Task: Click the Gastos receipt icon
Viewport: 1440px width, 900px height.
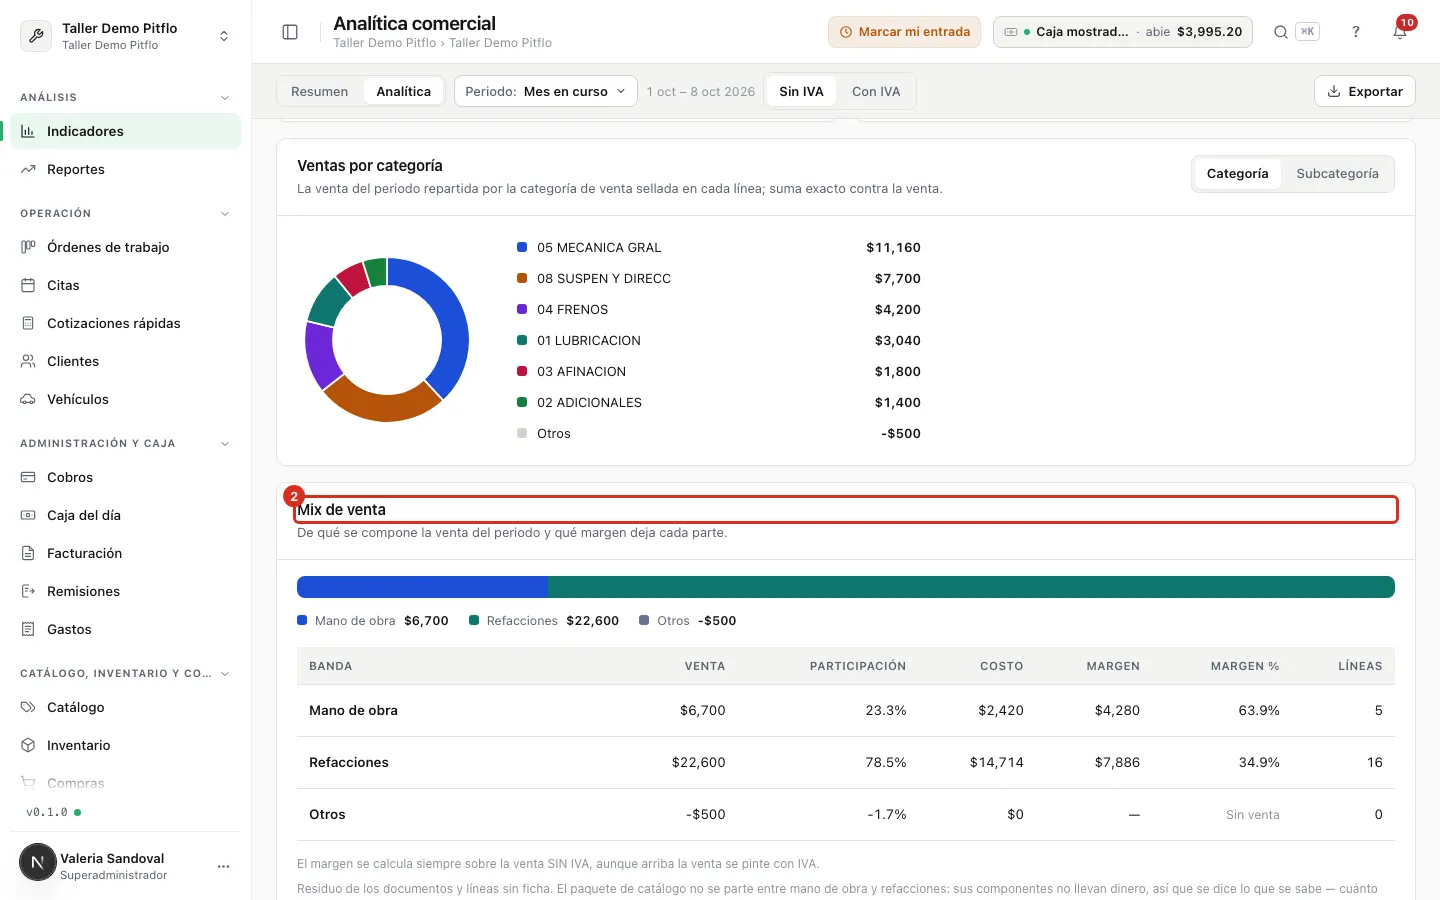Action: click(x=28, y=629)
